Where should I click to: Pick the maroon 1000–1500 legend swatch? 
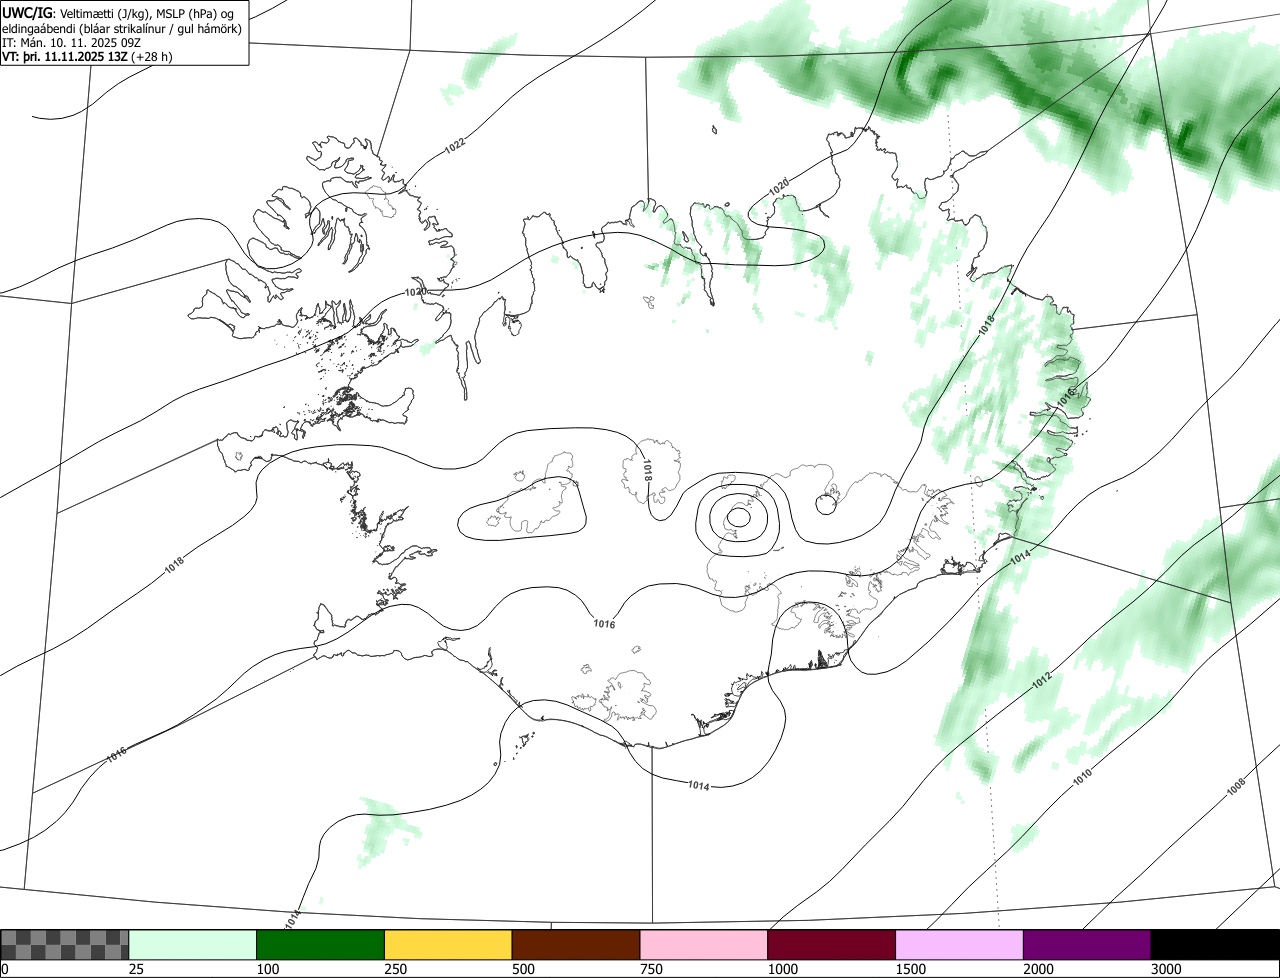coord(832,945)
